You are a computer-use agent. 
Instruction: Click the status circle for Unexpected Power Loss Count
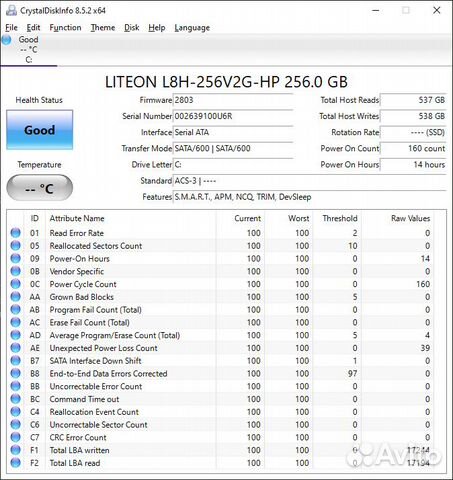click(x=15, y=348)
